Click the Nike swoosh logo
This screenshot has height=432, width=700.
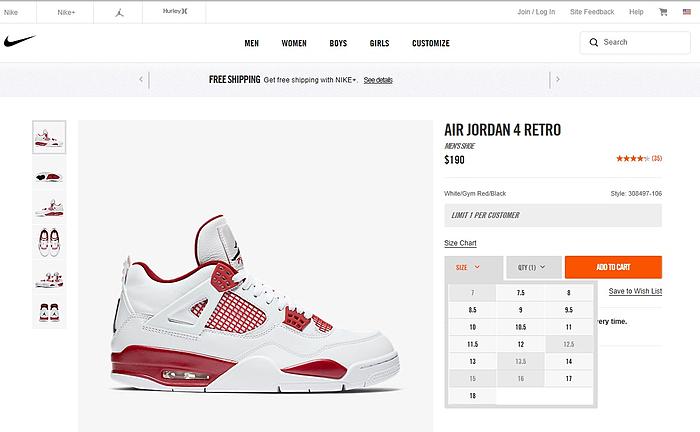19,42
